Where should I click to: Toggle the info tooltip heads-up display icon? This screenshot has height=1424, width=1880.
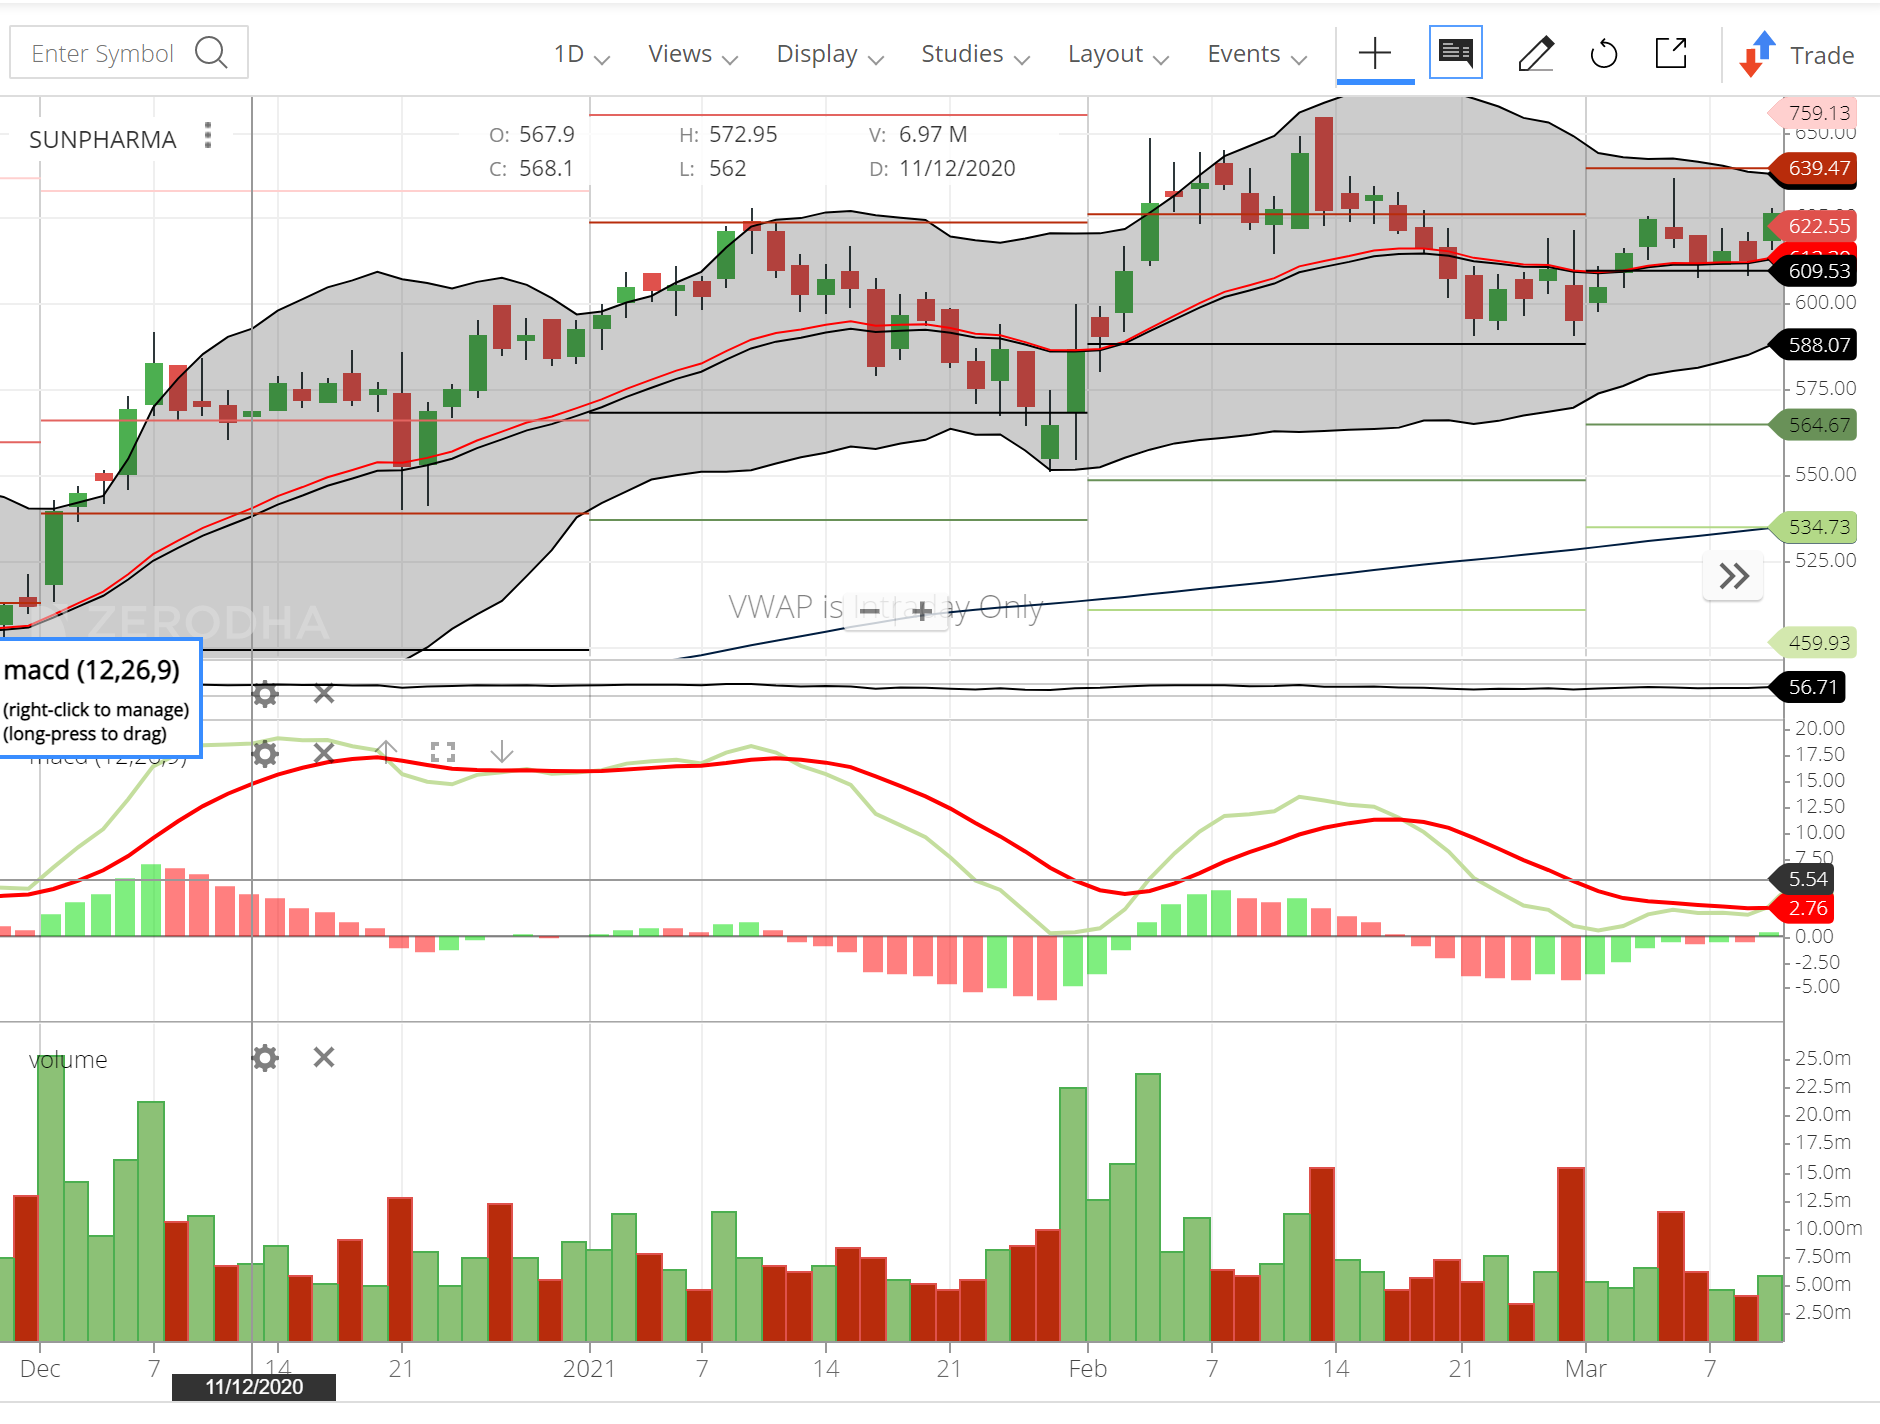(x=1455, y=52)
